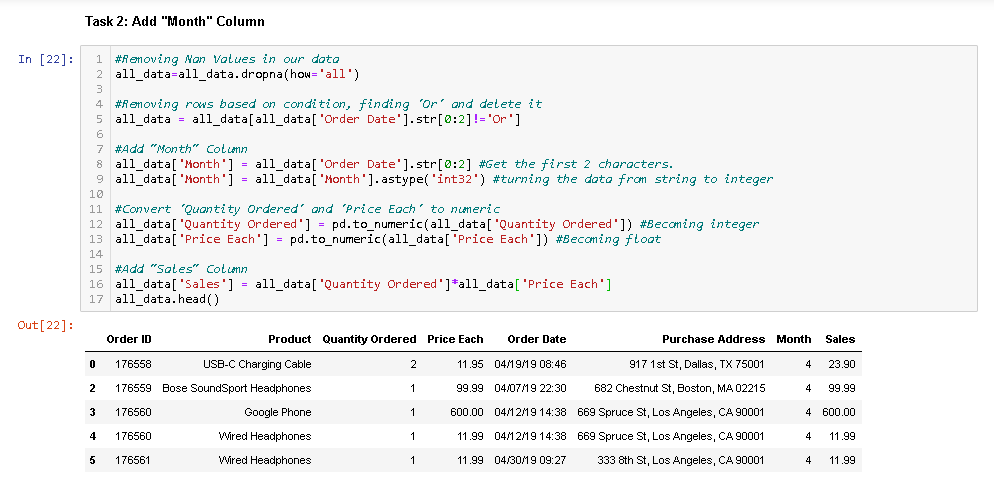
Task: Click row index 2 of the dataframe
Action: click(x=93, y=388)
